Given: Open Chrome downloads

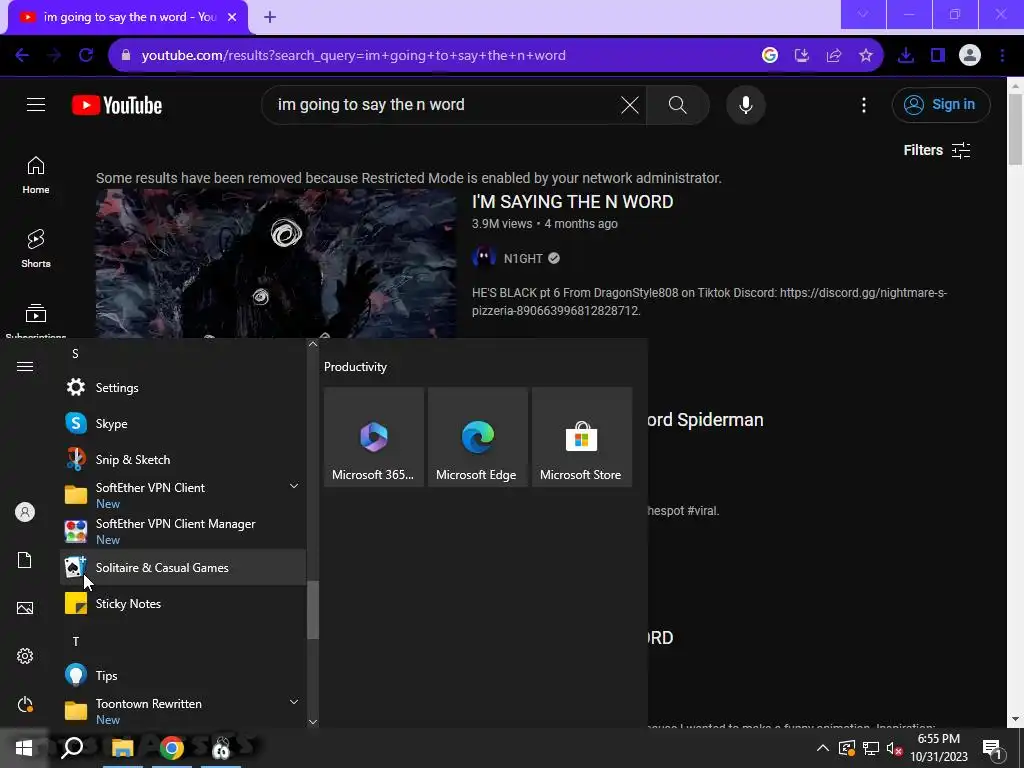Looking at the screenshot, I should (x=905, y=56).
